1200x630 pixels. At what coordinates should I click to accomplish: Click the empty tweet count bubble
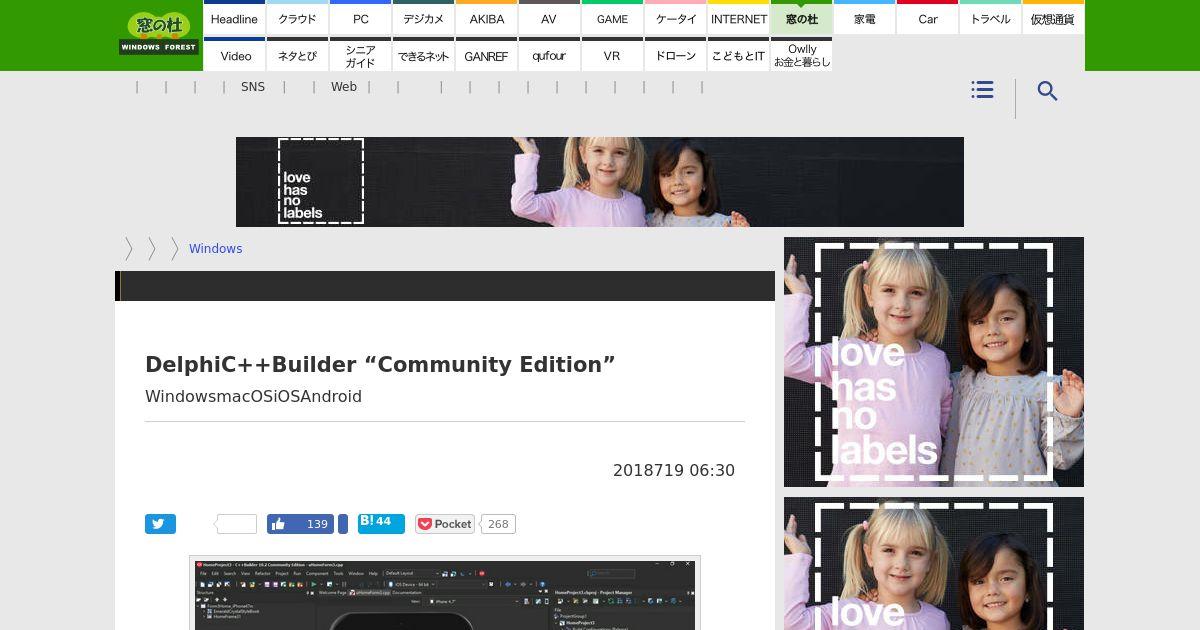(x=236, y=524)
